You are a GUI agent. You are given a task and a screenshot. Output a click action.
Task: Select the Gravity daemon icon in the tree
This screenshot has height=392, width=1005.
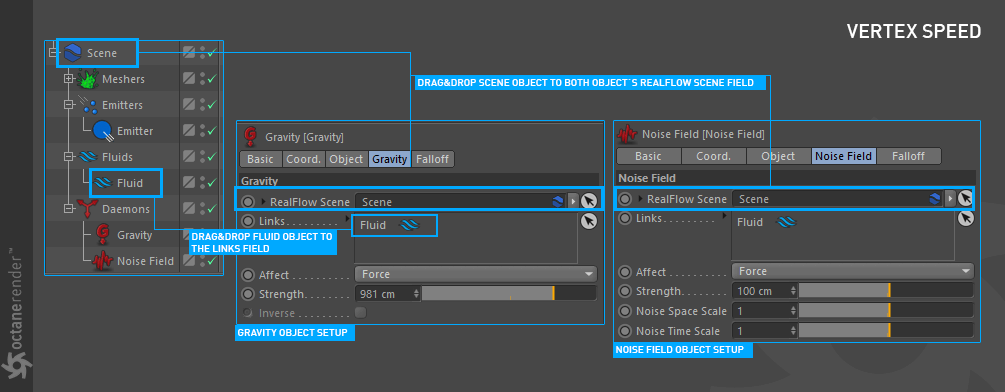pos(102,234)
